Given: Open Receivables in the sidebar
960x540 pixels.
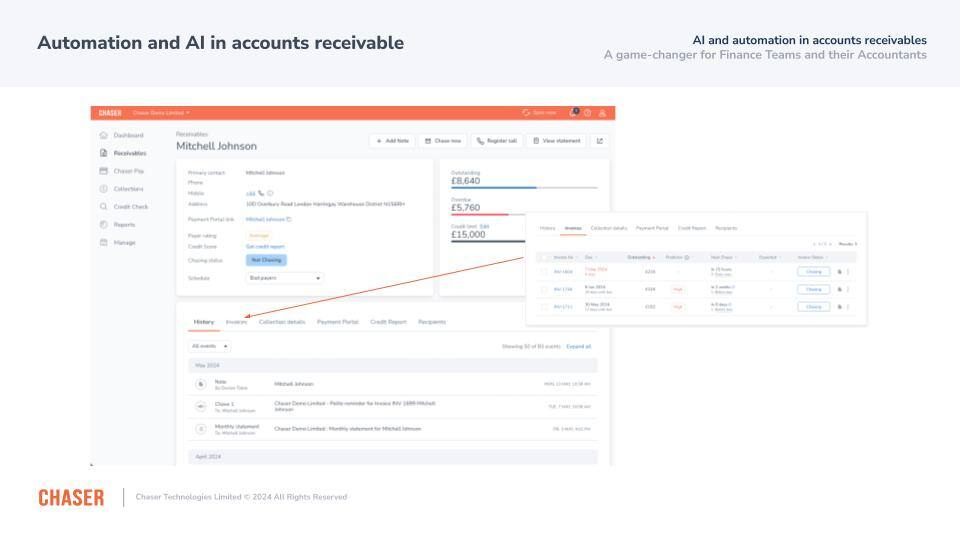Looking at the screenshot, I should pyautogui.click(x=122, y=153).
